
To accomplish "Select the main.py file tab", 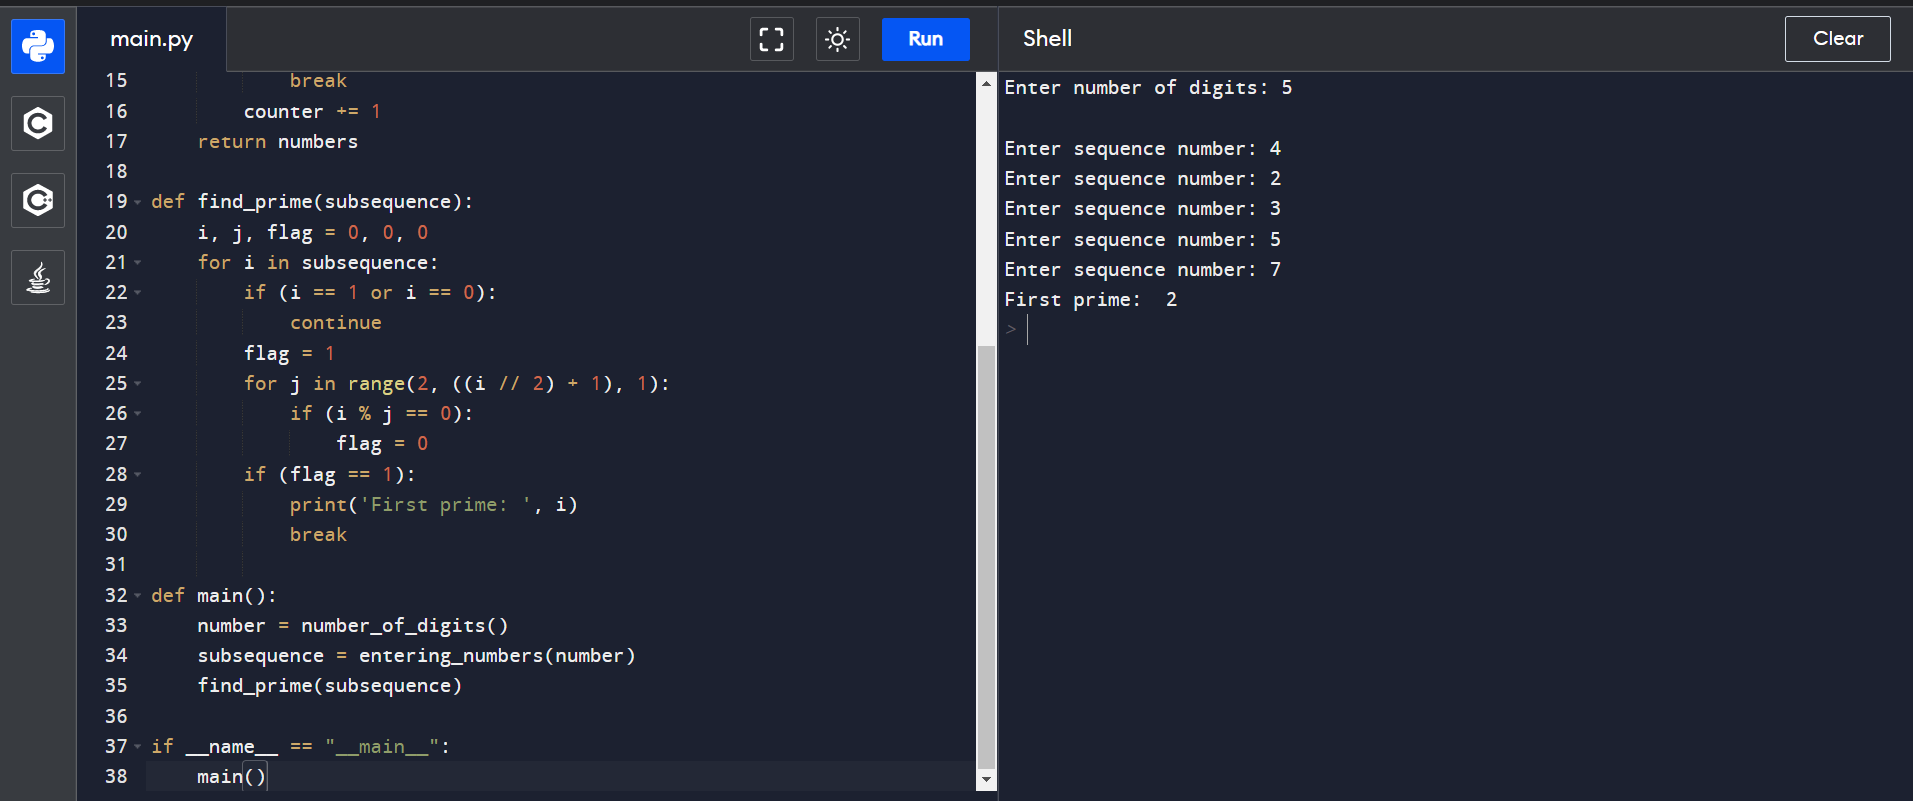I will click(x=152, y=39).
